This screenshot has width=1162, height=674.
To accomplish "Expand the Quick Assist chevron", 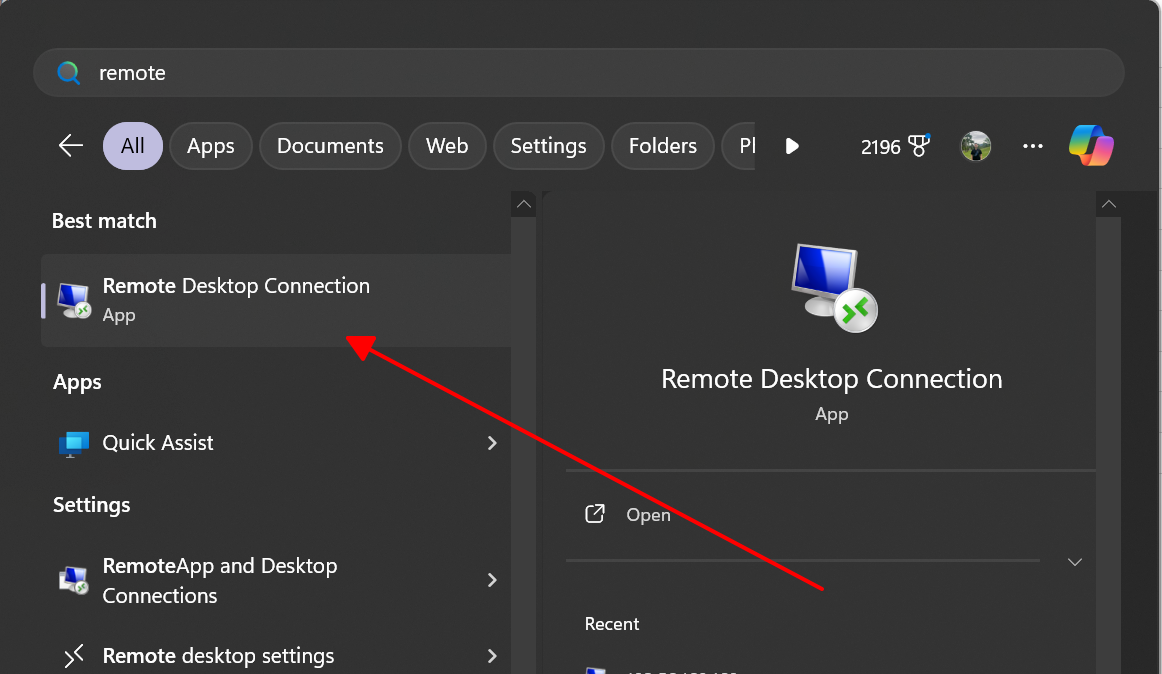I will tap(492, 443).
